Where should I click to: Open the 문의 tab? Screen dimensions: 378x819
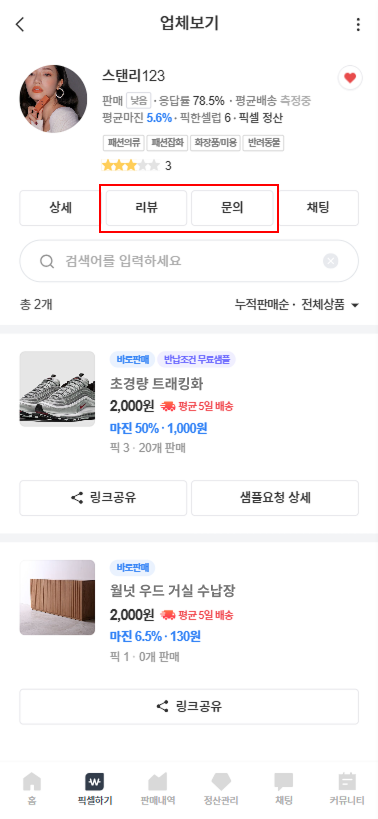[232, 208]
